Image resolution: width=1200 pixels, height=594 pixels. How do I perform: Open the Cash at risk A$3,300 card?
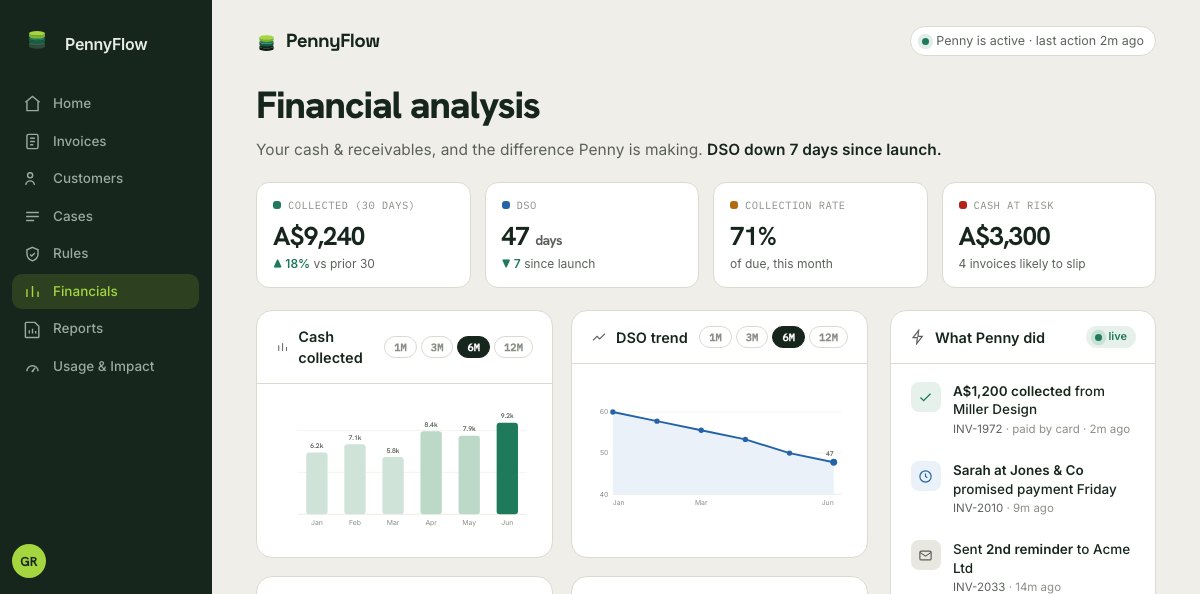1049,235
